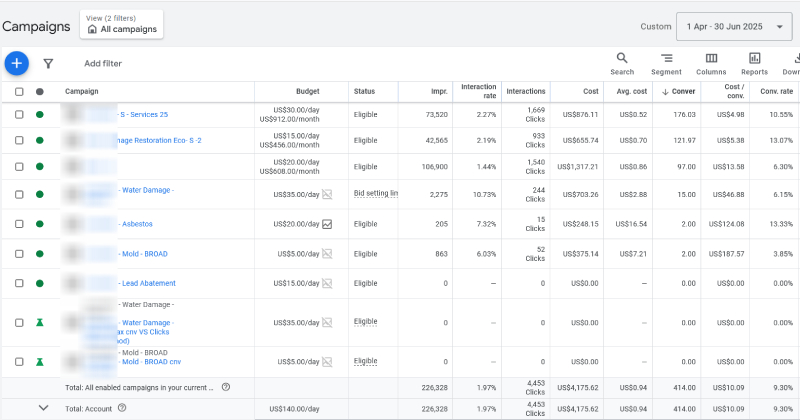Click experiment flask icon for Mold BROAD cnv row

pyautogui.click(x=40, y=362)
